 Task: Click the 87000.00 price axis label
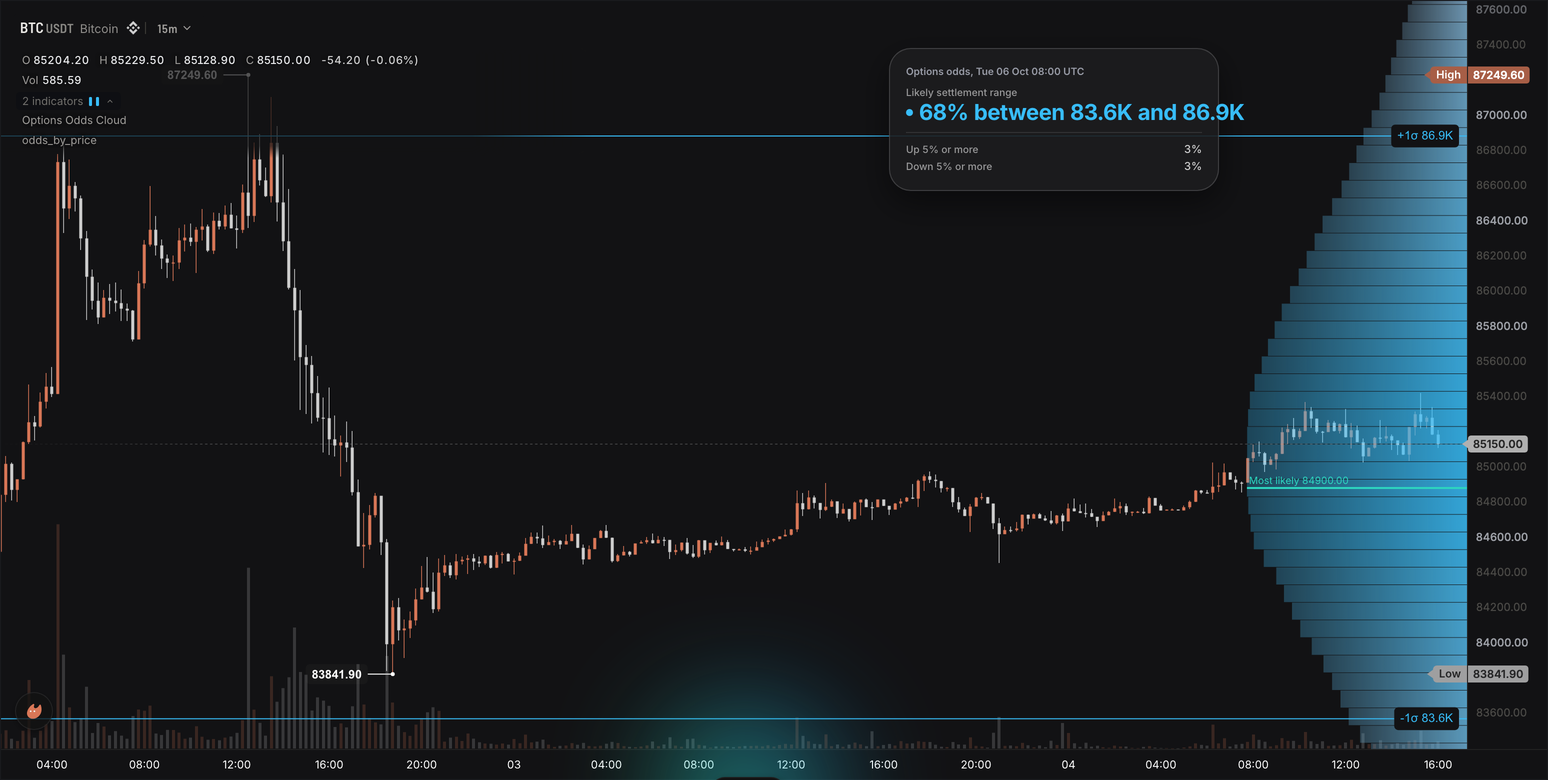pos(1501,115)
